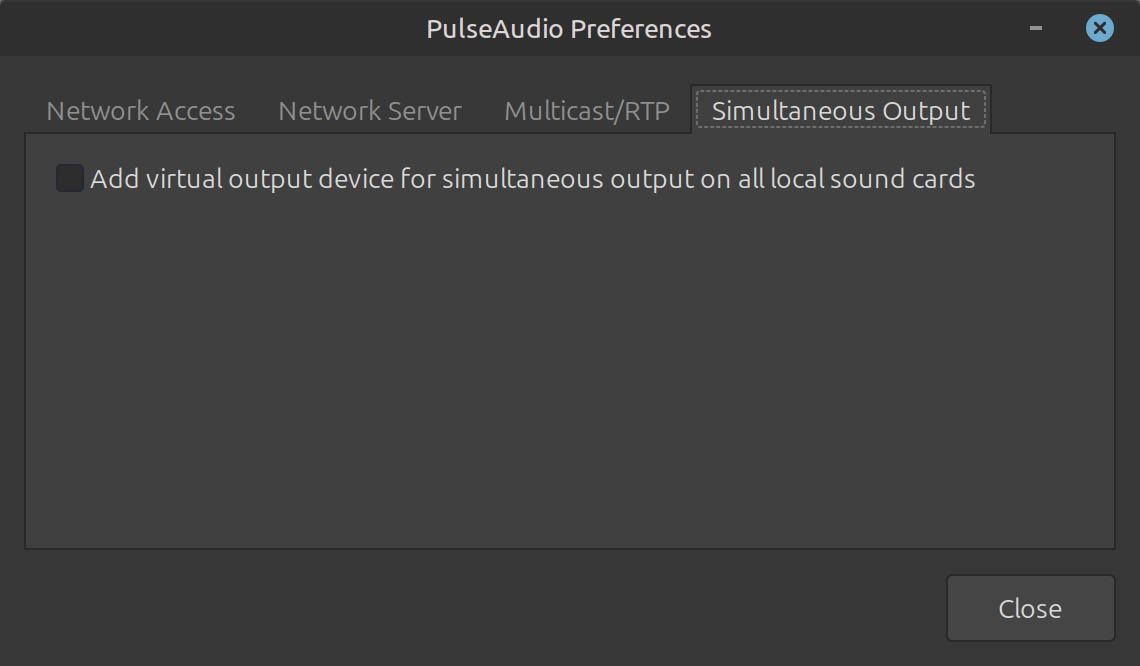This screenshot has height=666, width=1140.
Task: Click the Simultaneous Output tab
Action: 841,111
